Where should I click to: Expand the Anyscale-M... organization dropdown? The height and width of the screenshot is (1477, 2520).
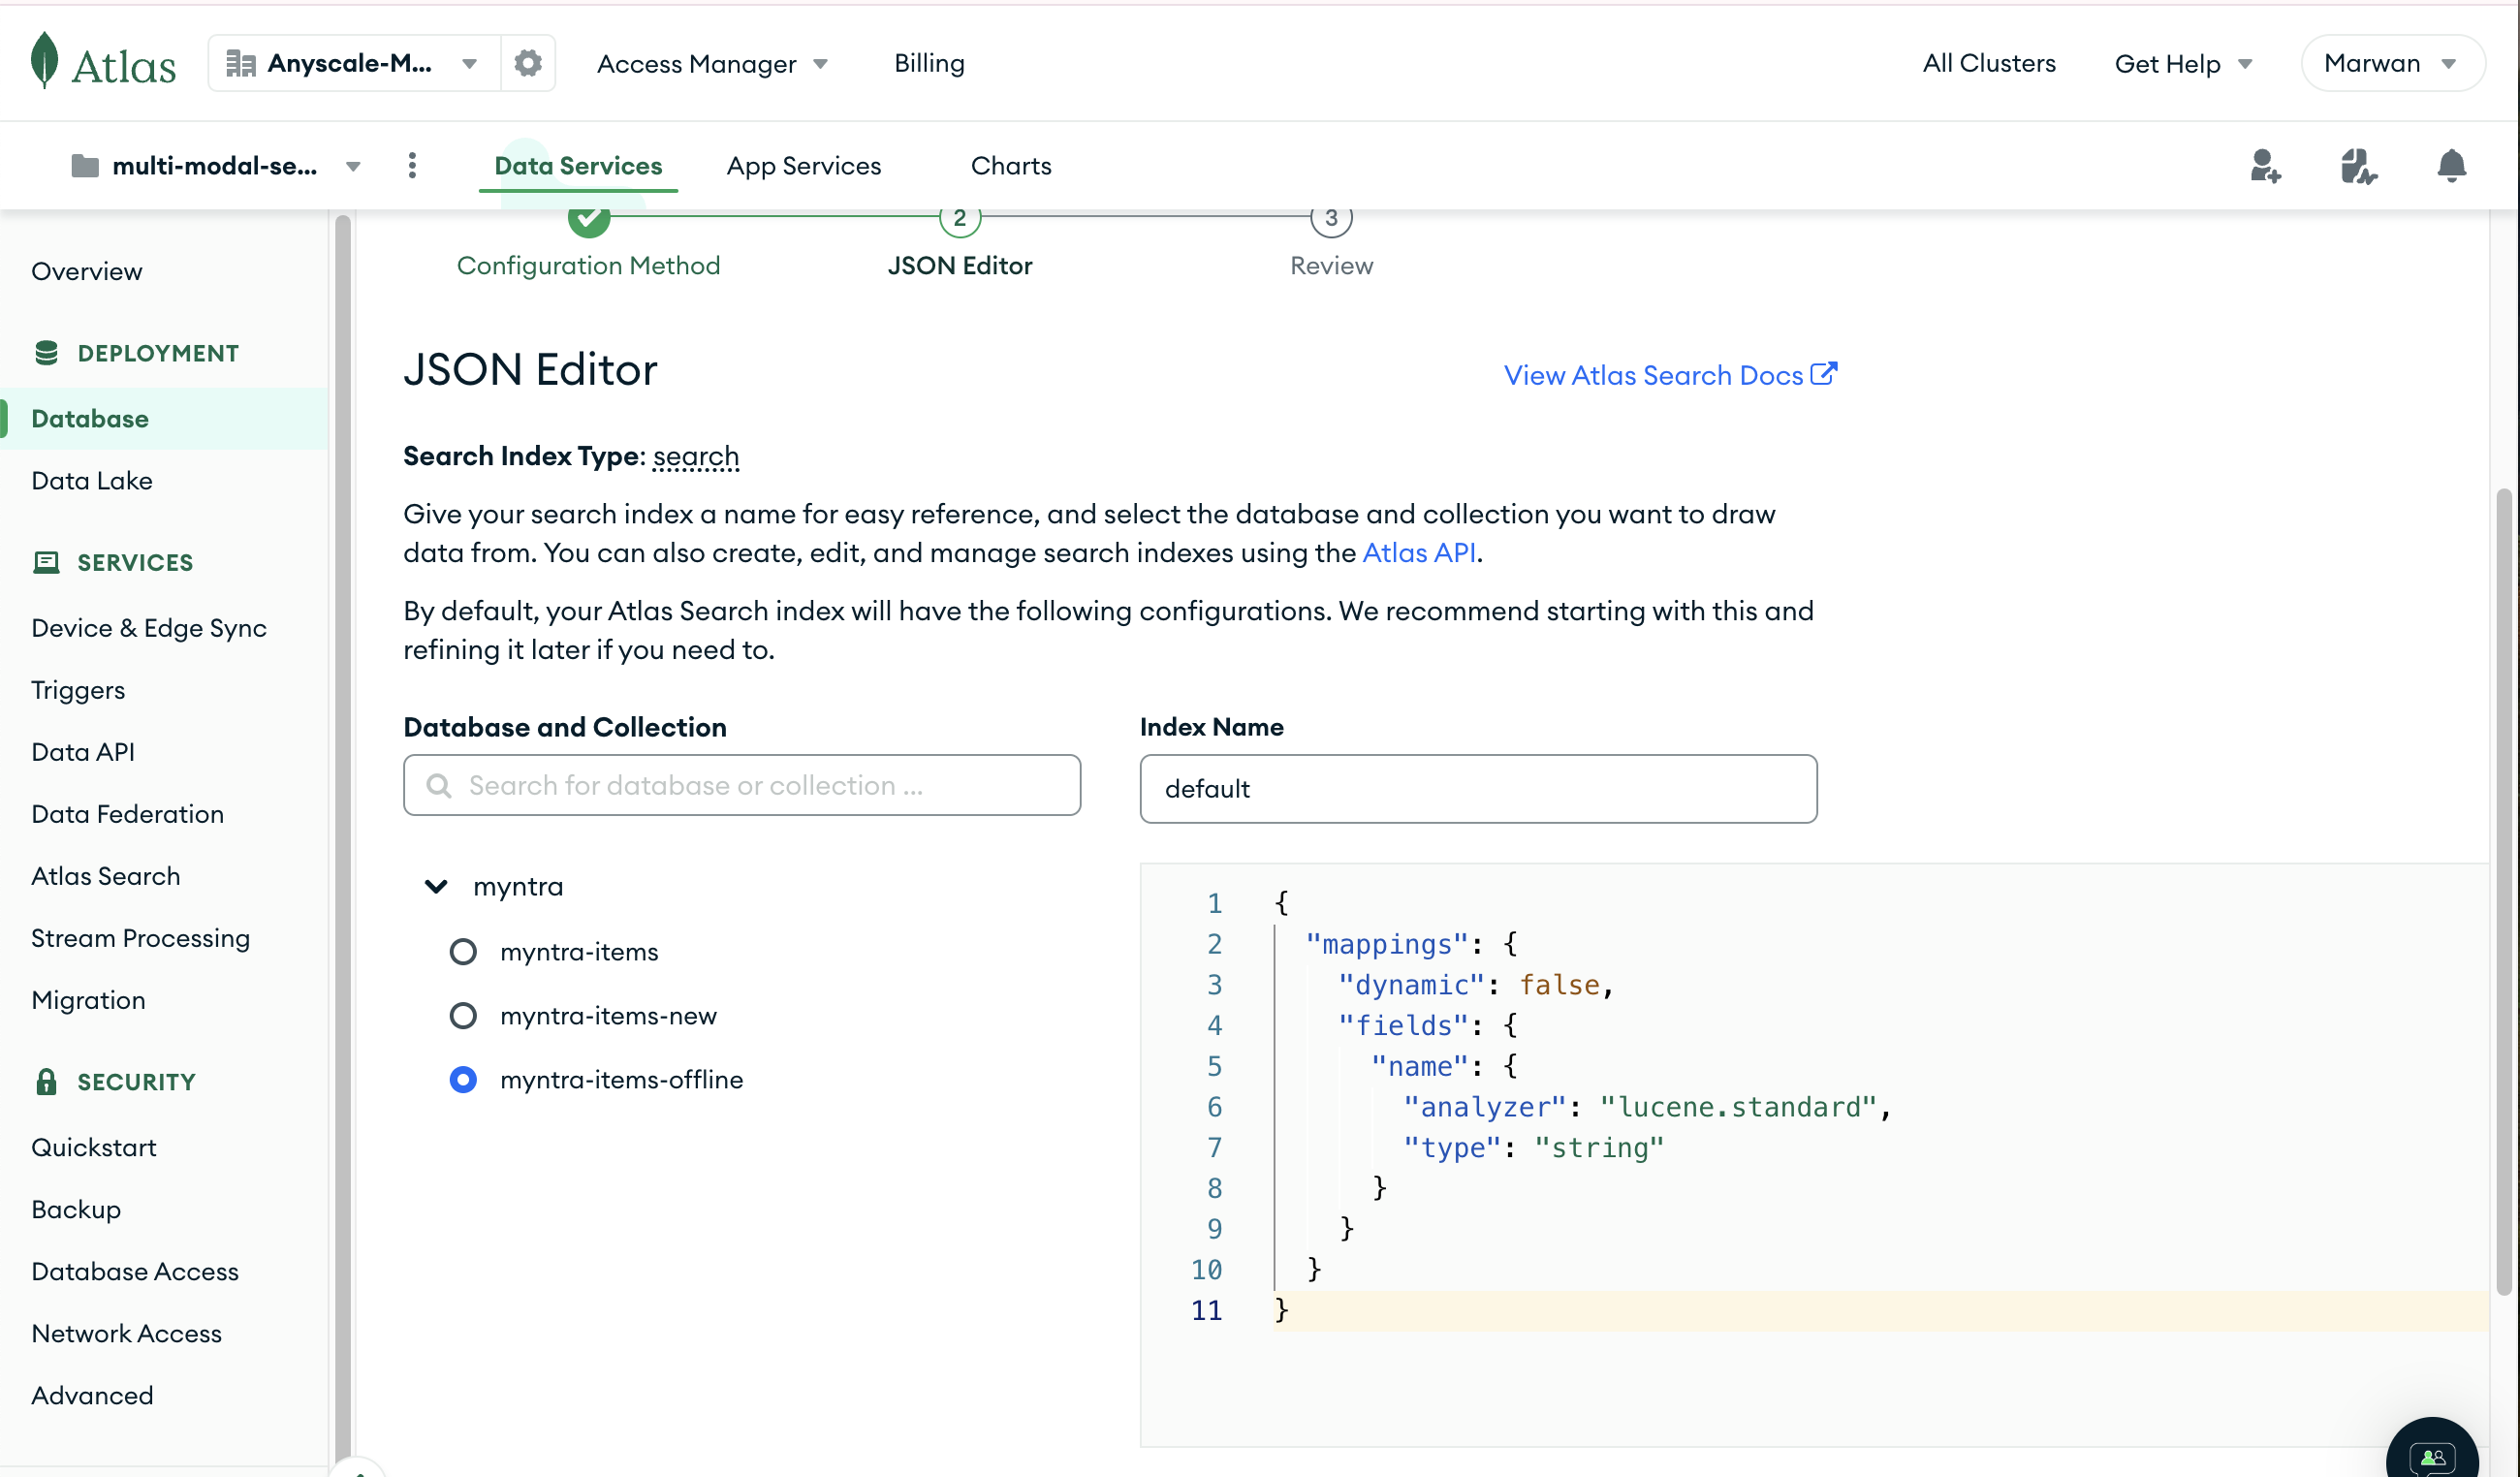pos(464,62)
